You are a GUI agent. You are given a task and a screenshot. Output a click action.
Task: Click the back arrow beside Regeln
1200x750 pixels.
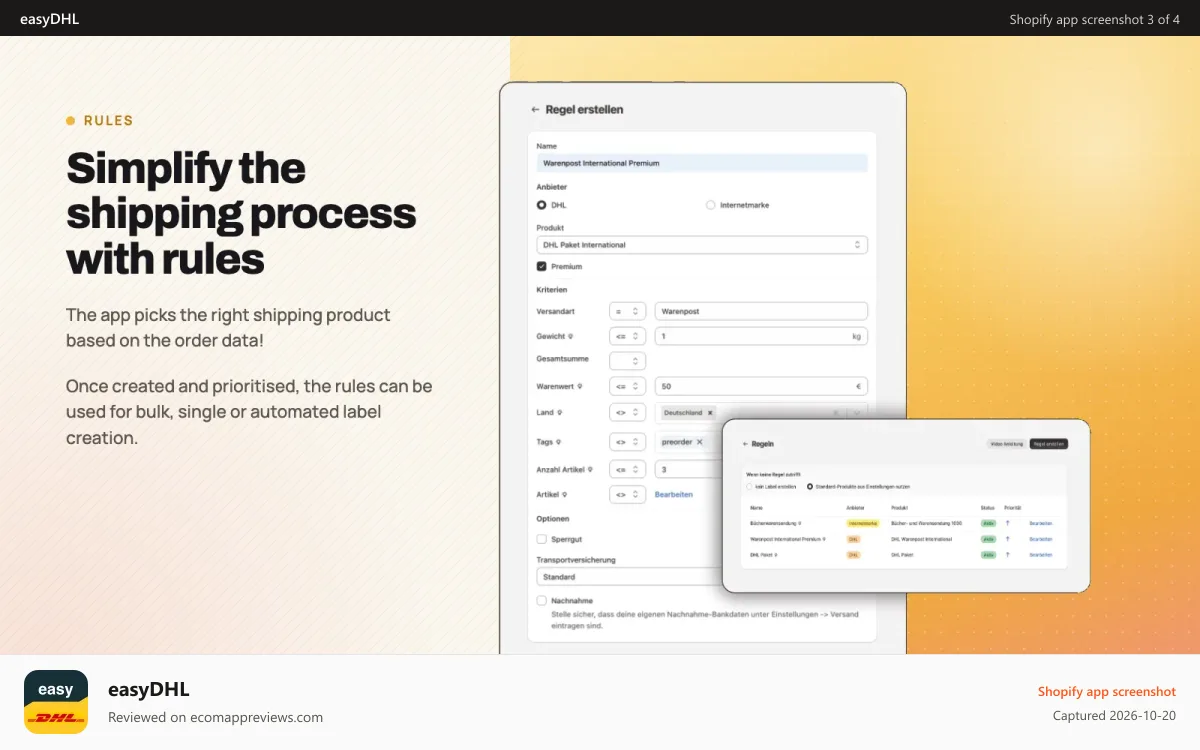click(745, 444)
